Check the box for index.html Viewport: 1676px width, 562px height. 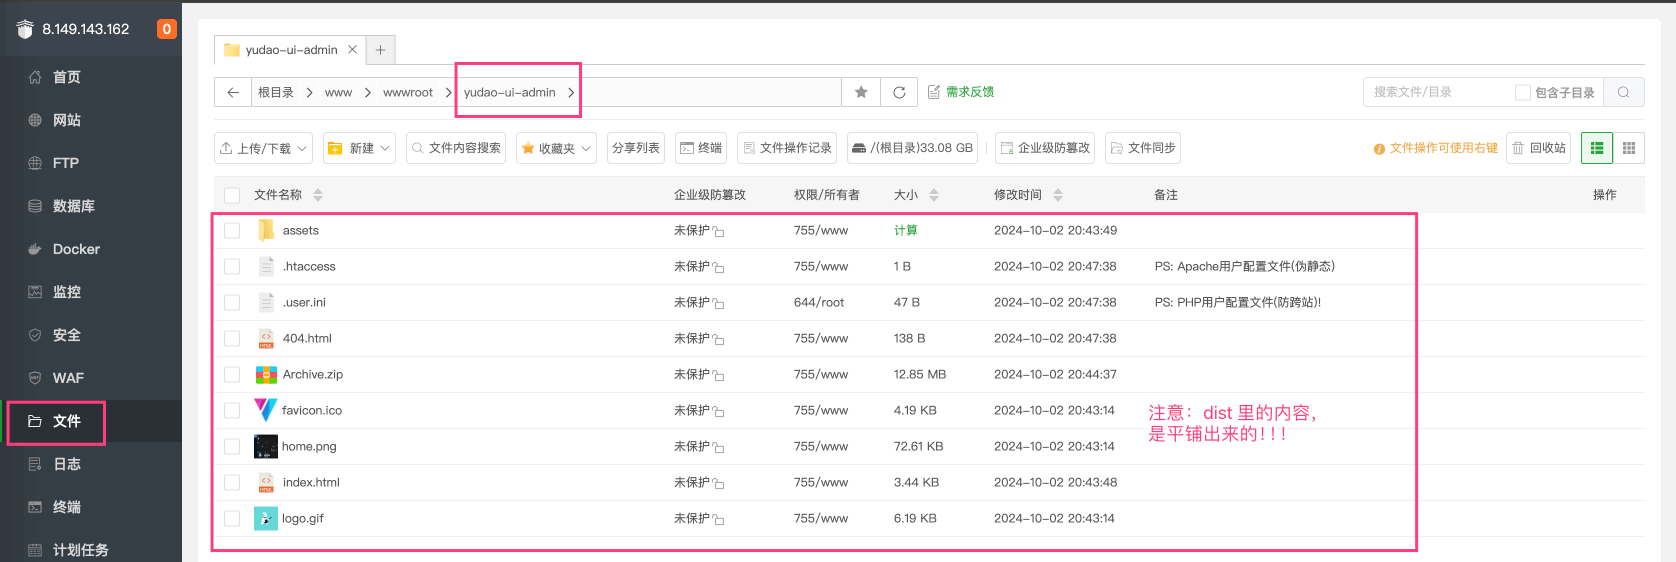[232, 482]
